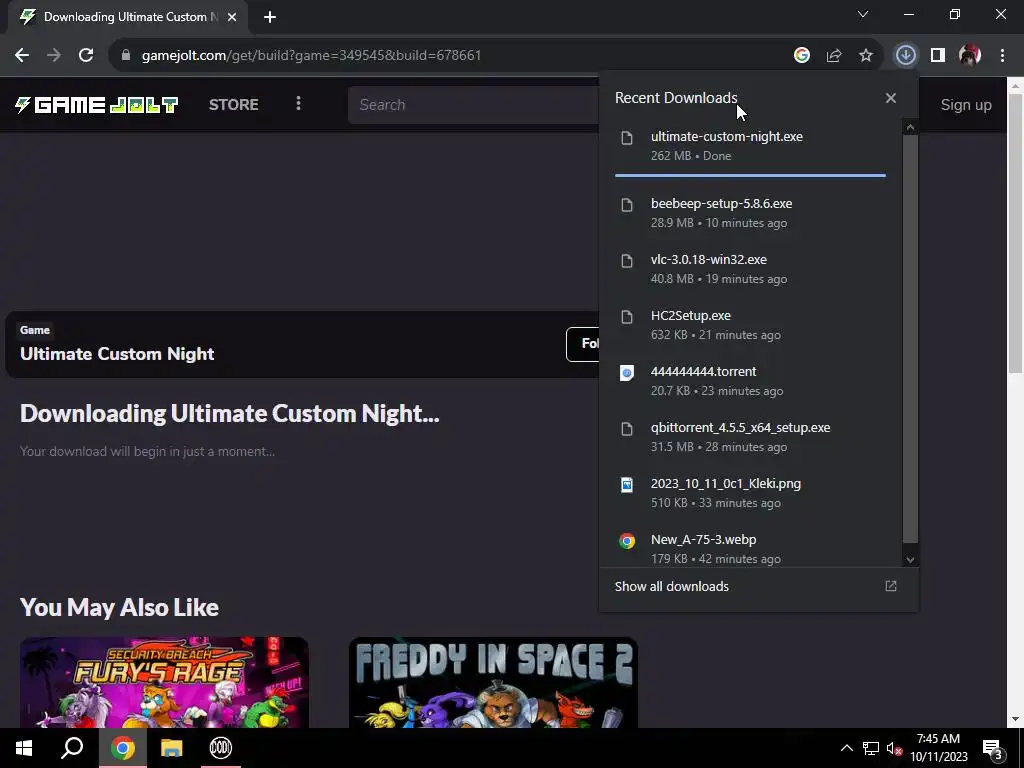Open 2023_10_11_0c1_Kleki.png download
Screen dimensions: 1024x768
tap(750, 493)
